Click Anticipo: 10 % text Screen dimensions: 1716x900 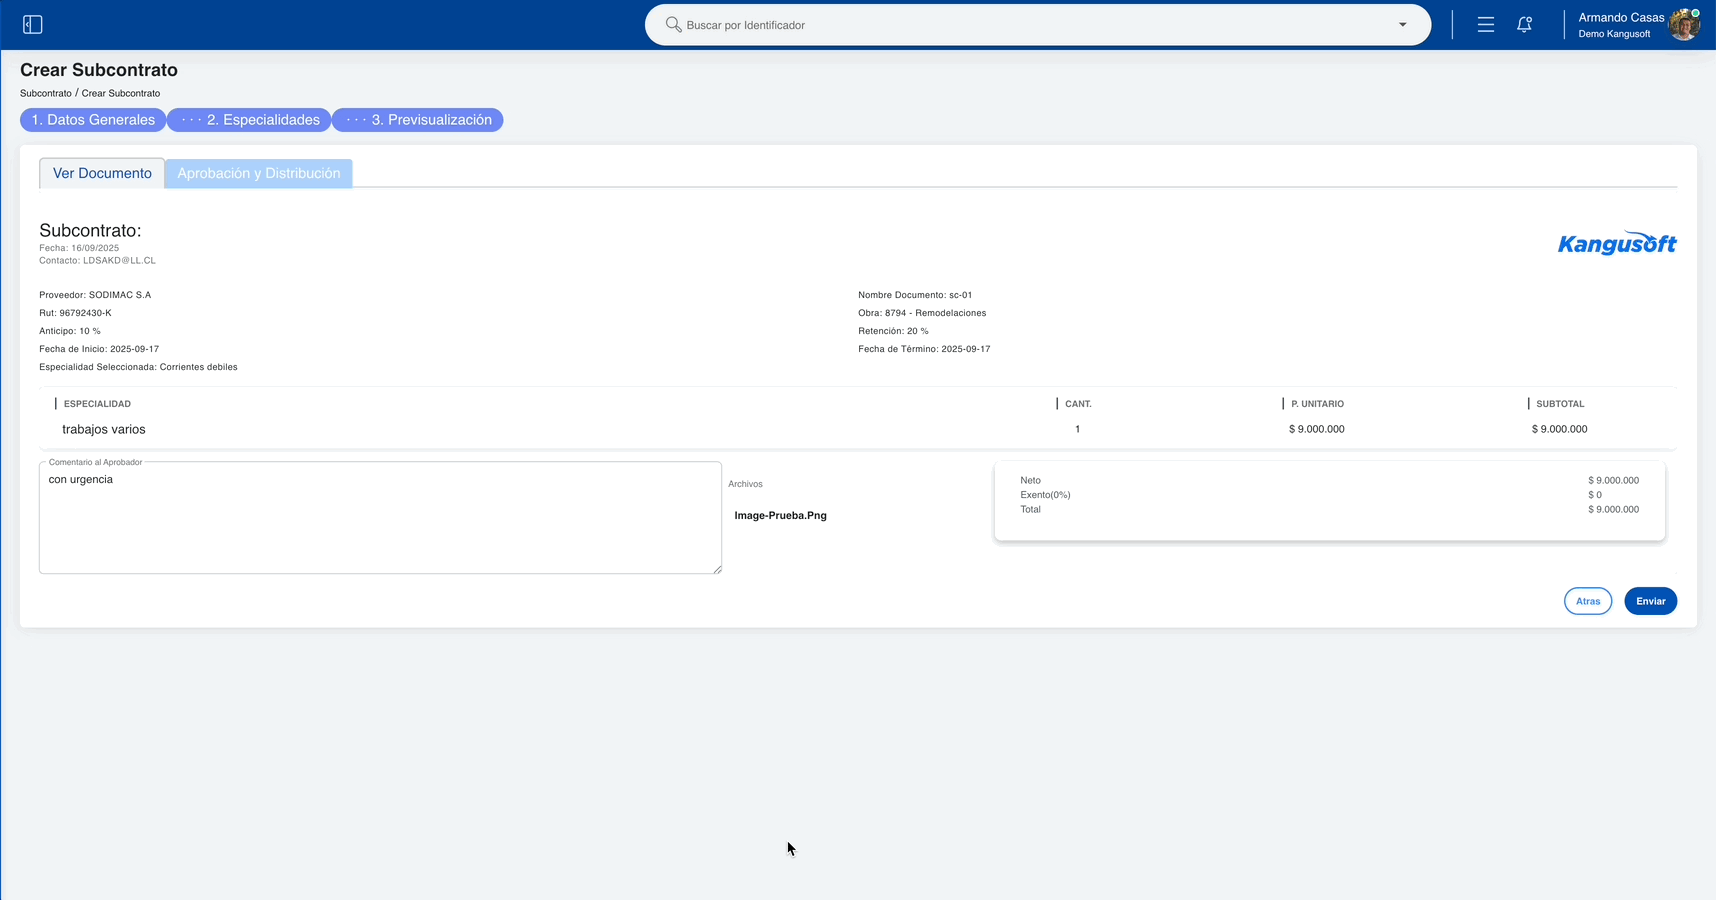pyautogui.click(x=70, y=331)
